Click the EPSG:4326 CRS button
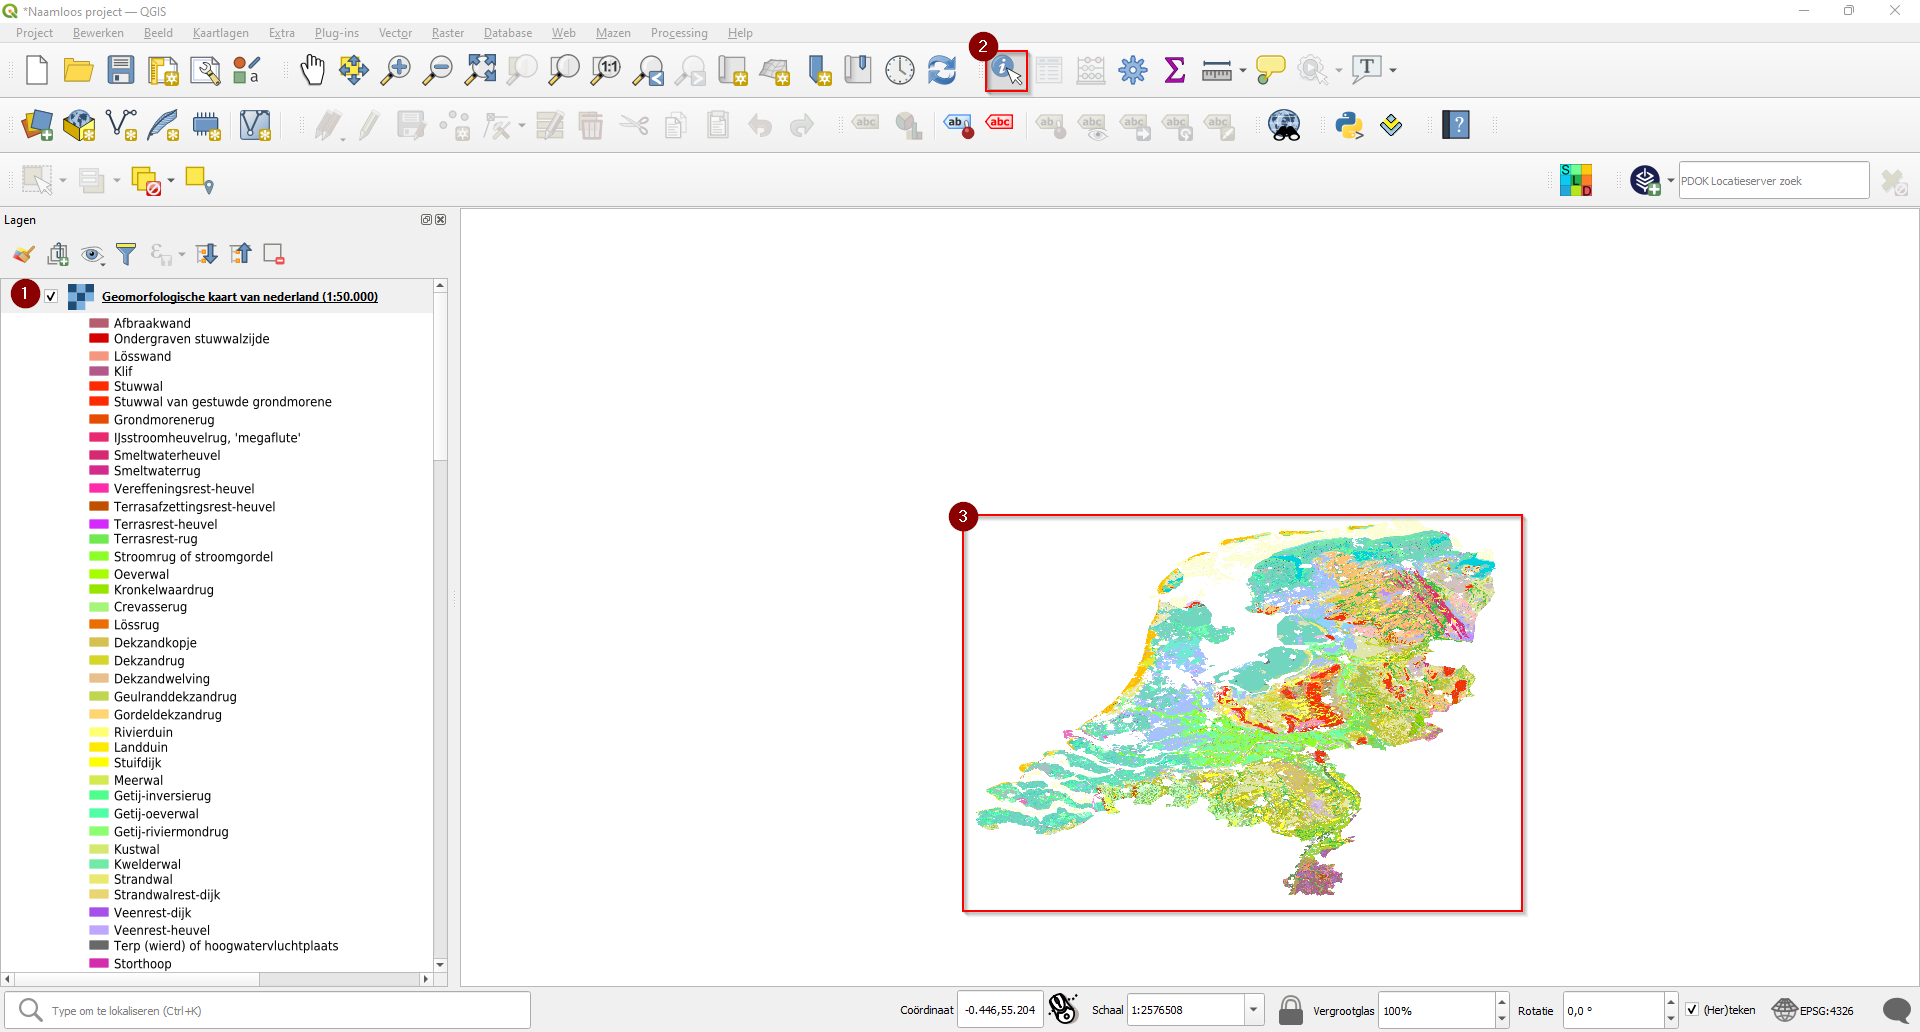This screenshot has height=1032, width=1920. 1813,1010
